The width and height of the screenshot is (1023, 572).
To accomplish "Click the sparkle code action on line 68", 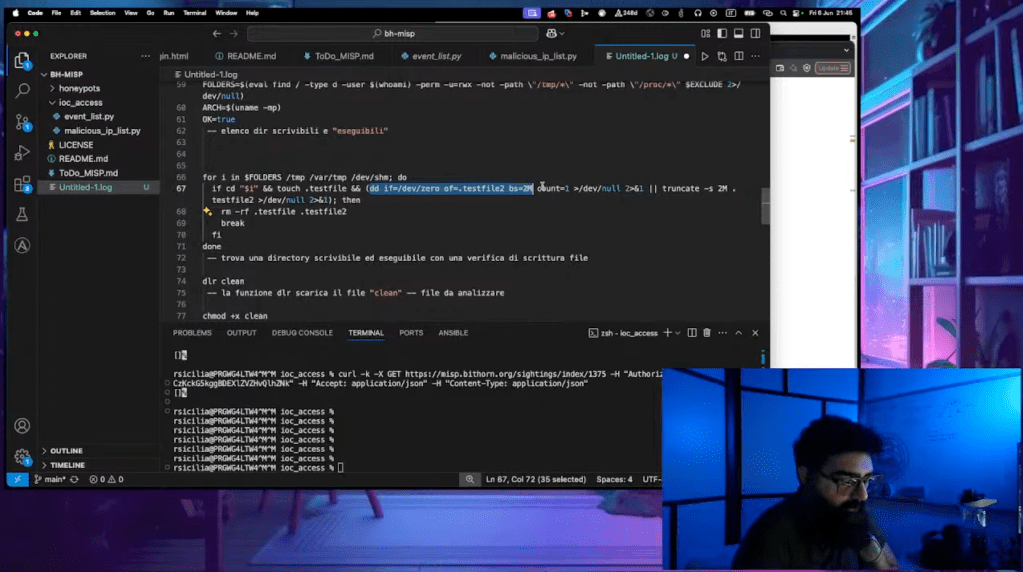I will [207, 211].
